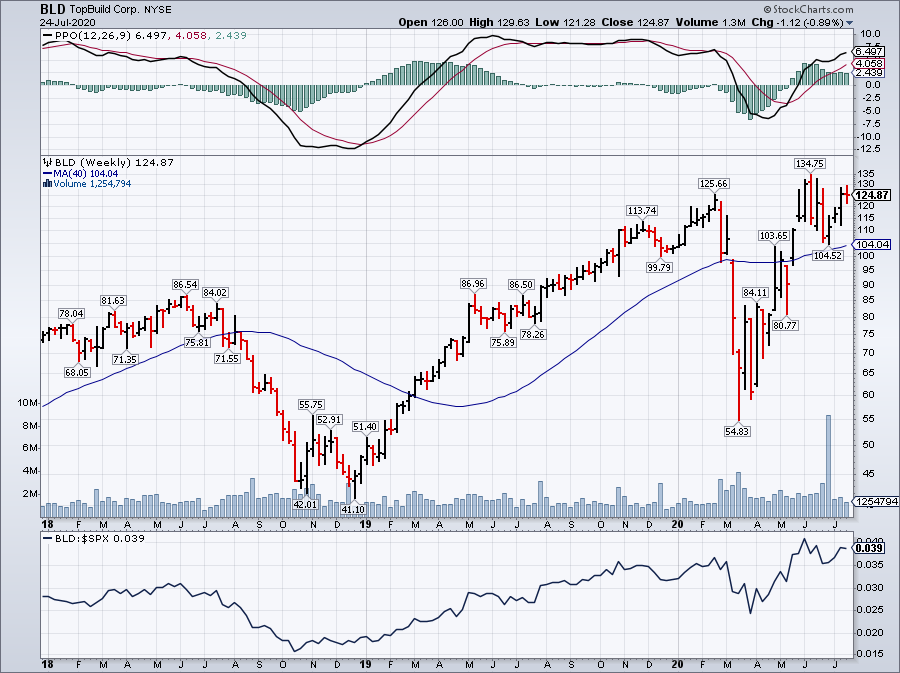Click the 78.04 price label
The width and height of the screenshot is (900, 673).
pyautogui.click(x=71, y=314)
